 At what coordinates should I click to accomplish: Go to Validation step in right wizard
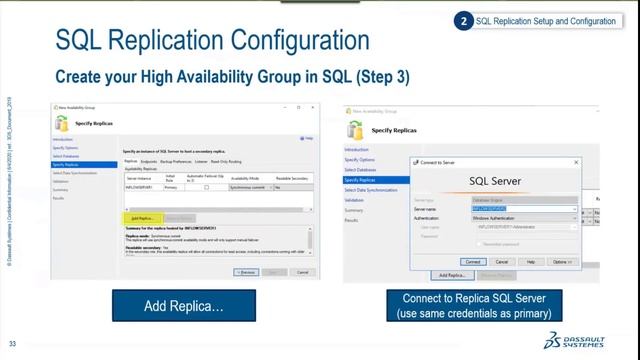click(x=354, y=200)
